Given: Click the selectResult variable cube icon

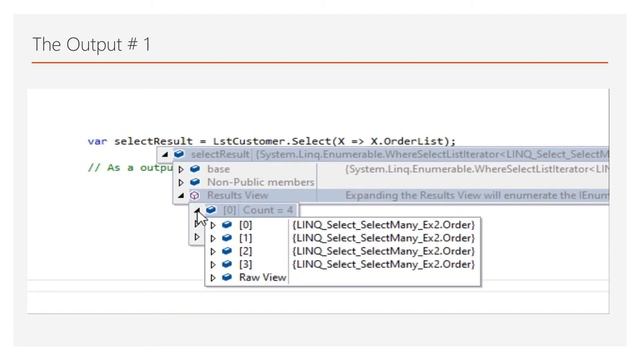Looking at the screenshot, I should [179, 154].
